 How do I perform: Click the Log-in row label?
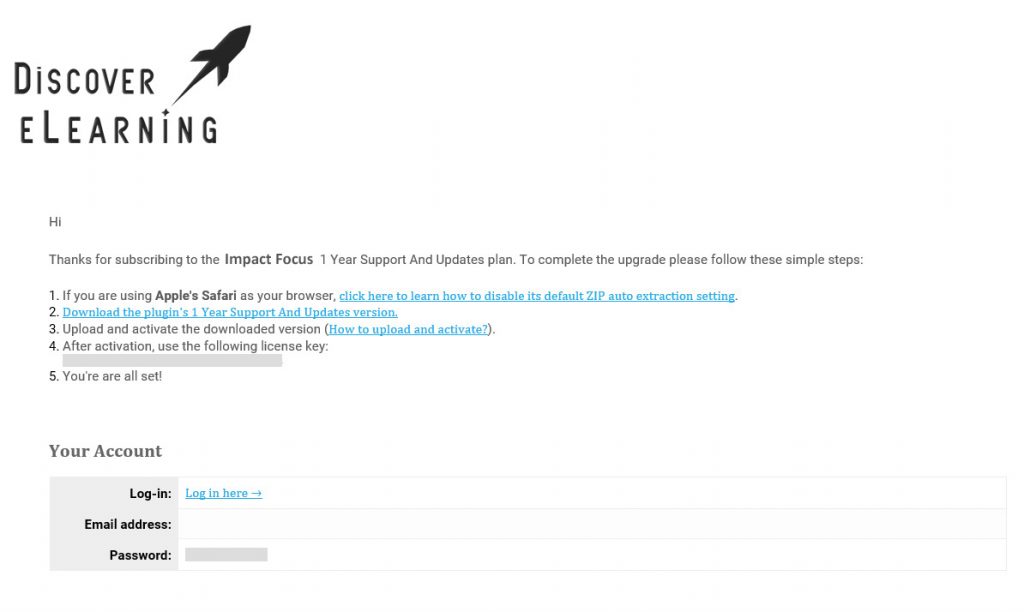point(150,494)
